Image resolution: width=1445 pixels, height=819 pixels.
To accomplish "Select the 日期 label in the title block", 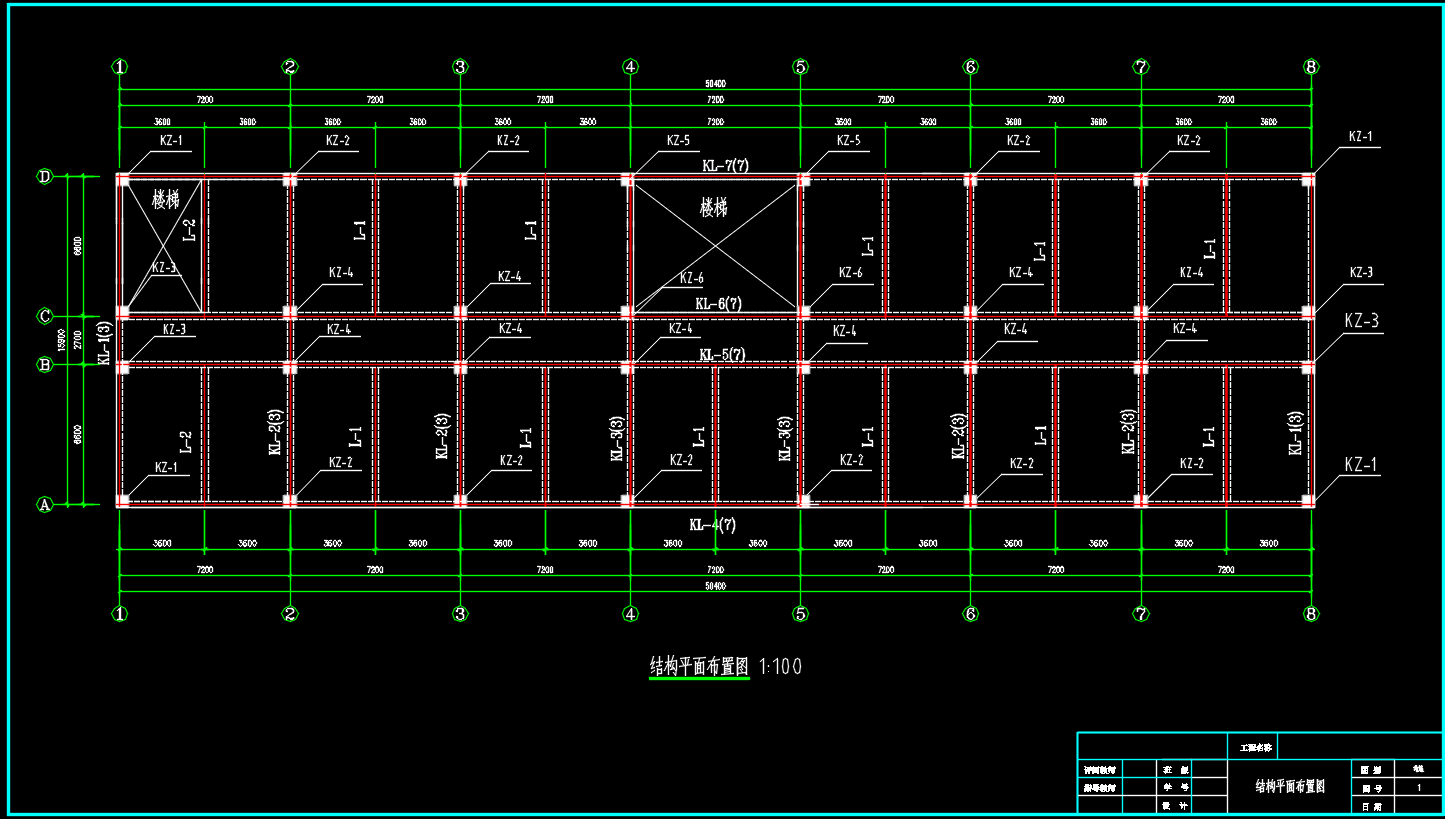I will click(x=1371, y=805).
